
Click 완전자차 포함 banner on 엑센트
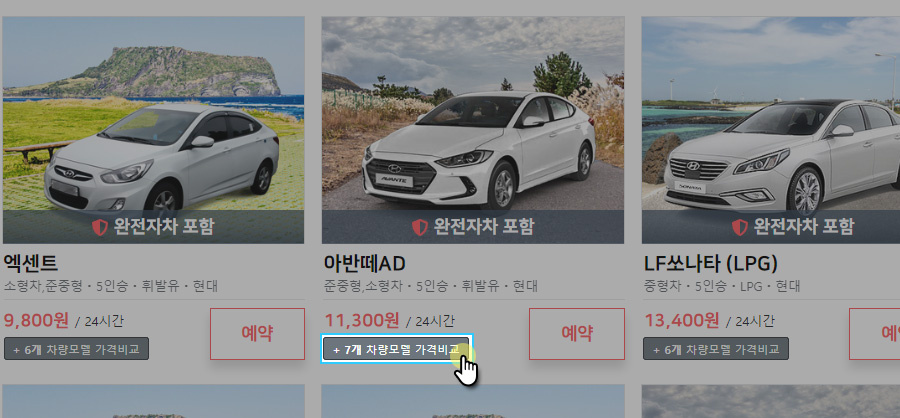coord(153,227)
